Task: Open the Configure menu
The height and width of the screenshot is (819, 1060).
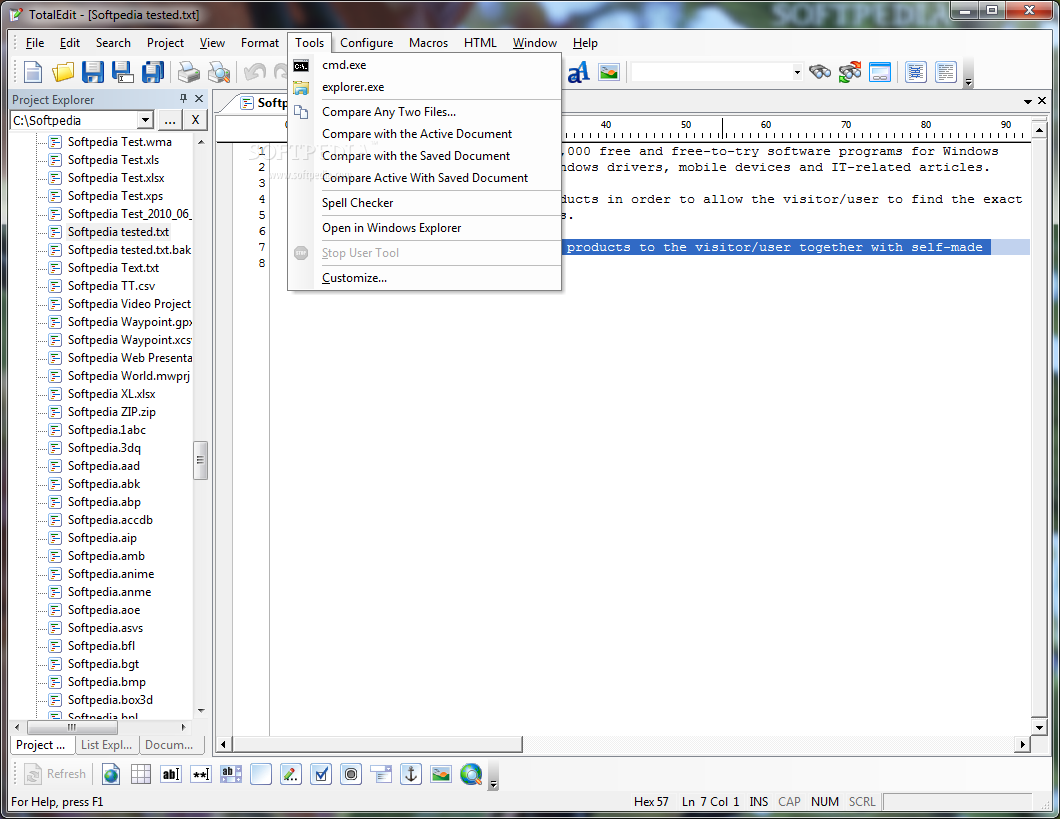Action: click(366, 43)
